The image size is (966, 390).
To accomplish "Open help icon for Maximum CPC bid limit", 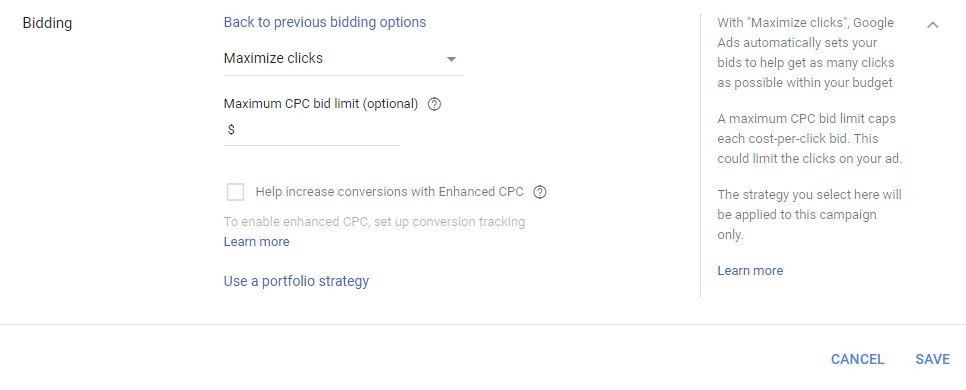I will pyautogui.click(x=434, y=104).
